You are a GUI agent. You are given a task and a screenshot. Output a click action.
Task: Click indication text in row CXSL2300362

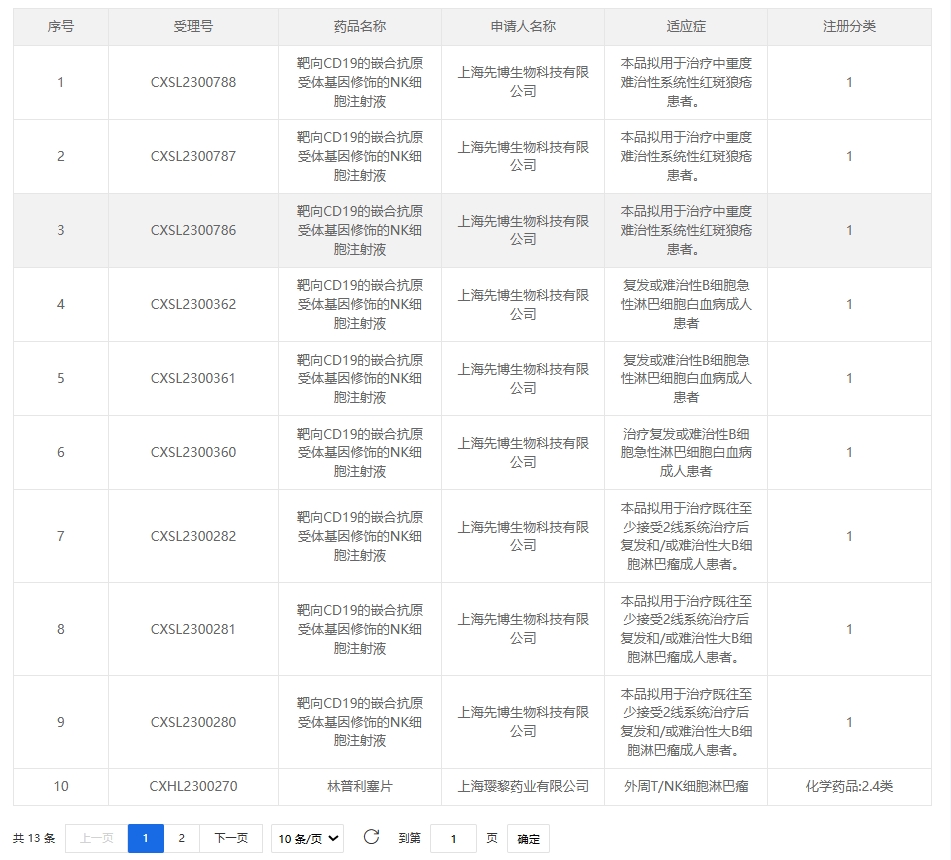click(686, 304)
